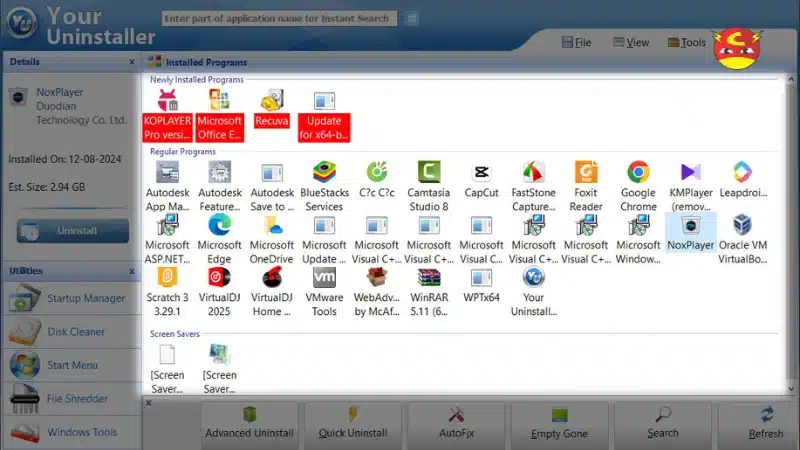Open Windows Tools utility

[72, 432]
